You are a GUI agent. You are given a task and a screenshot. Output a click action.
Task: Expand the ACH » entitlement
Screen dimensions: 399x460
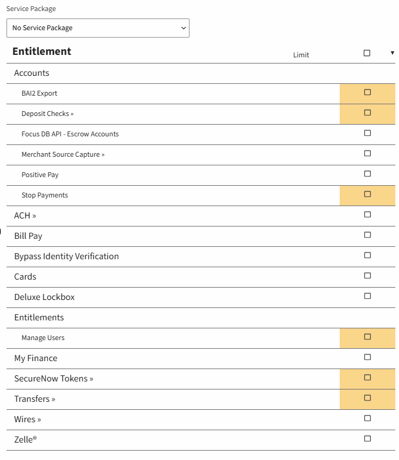point(25,216)
